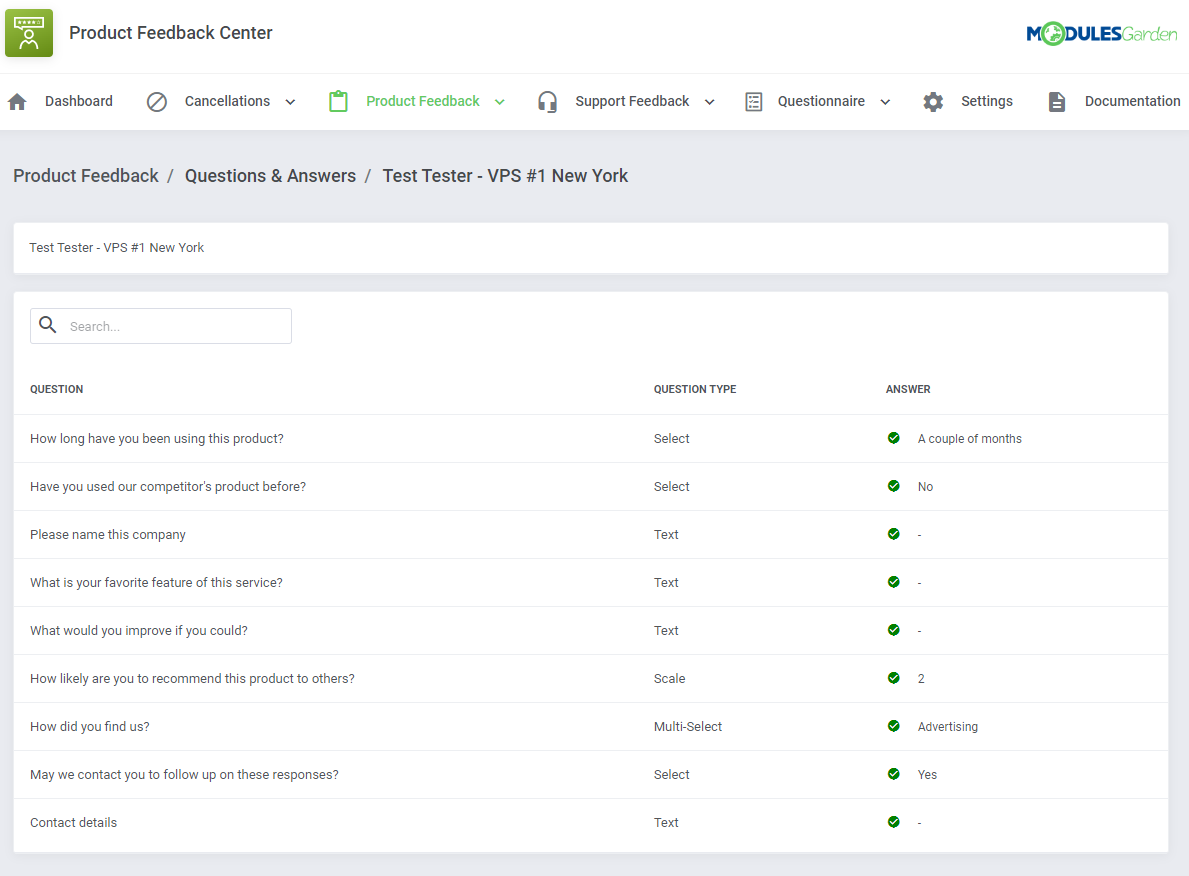Open the Documentation menu item

[1132, 101]
